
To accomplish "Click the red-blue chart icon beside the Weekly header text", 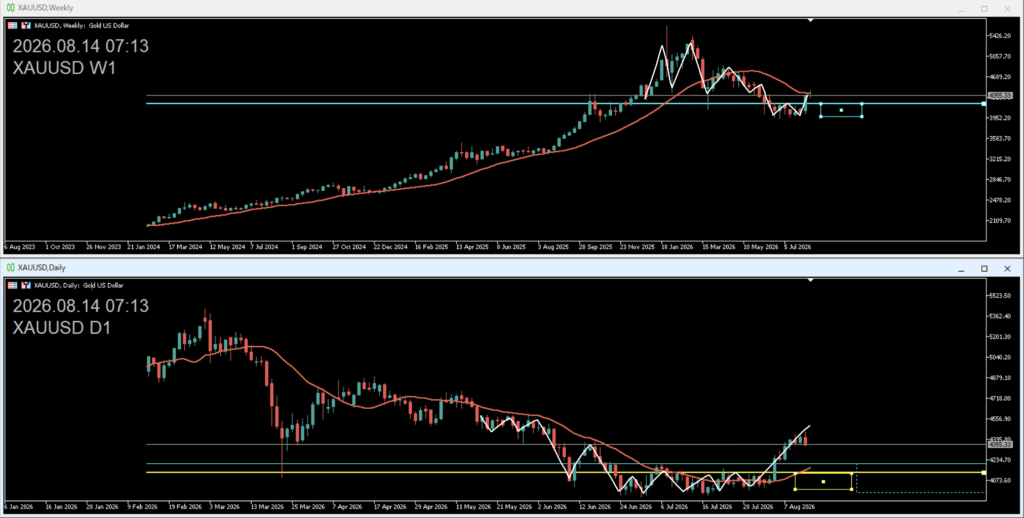I will (x=26, y=25).
